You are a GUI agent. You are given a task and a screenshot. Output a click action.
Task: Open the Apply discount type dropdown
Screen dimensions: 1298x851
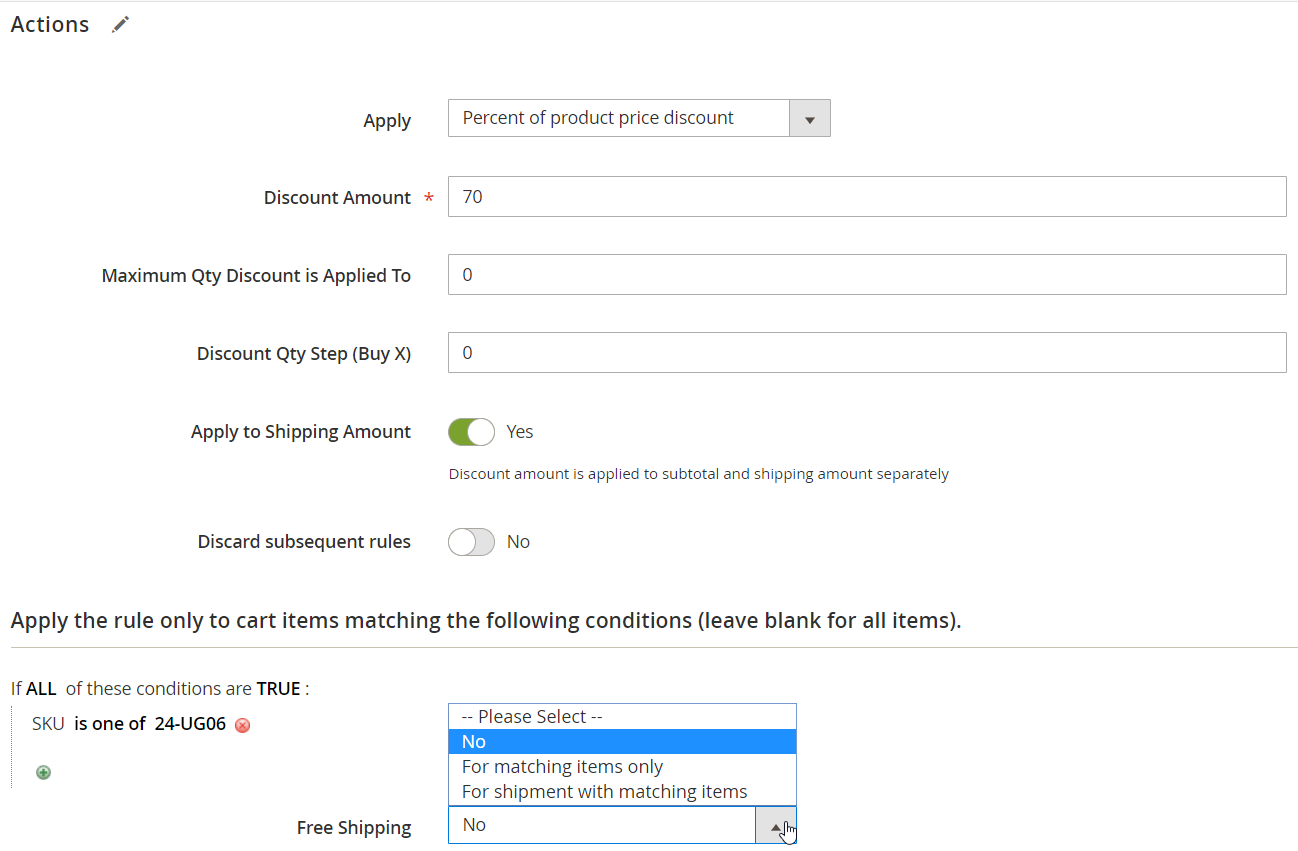[x=638, y=118]
